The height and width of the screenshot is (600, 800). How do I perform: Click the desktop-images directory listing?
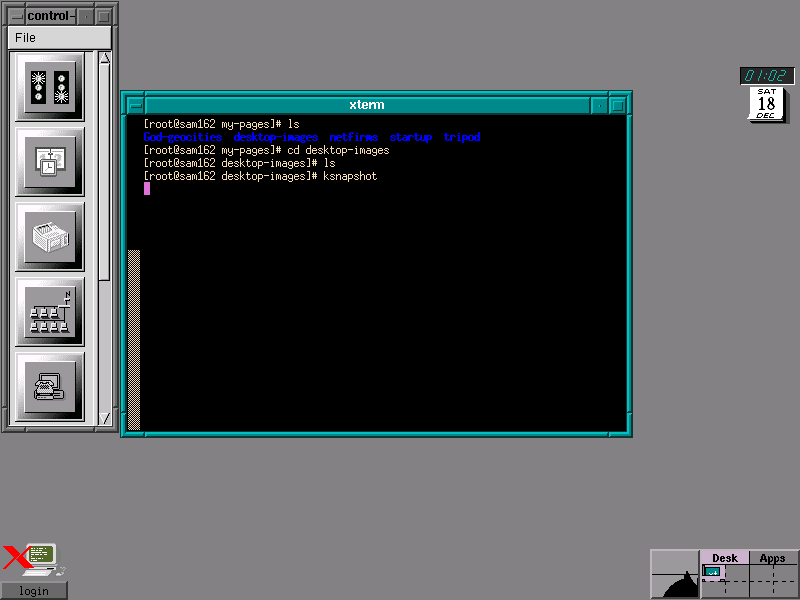pos(276,137)
